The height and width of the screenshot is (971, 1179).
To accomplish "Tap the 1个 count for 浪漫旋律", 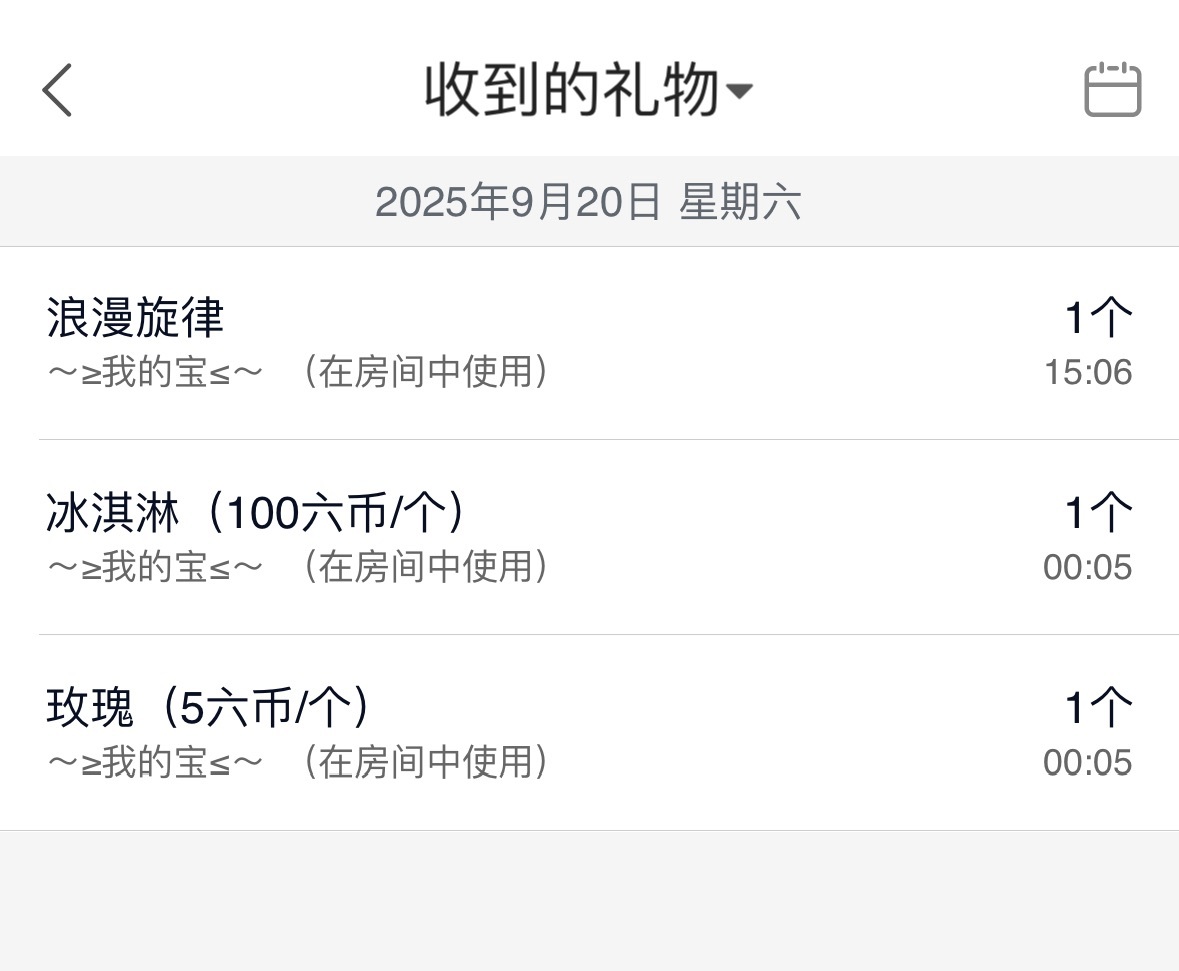I will [x=1098, y=319].
